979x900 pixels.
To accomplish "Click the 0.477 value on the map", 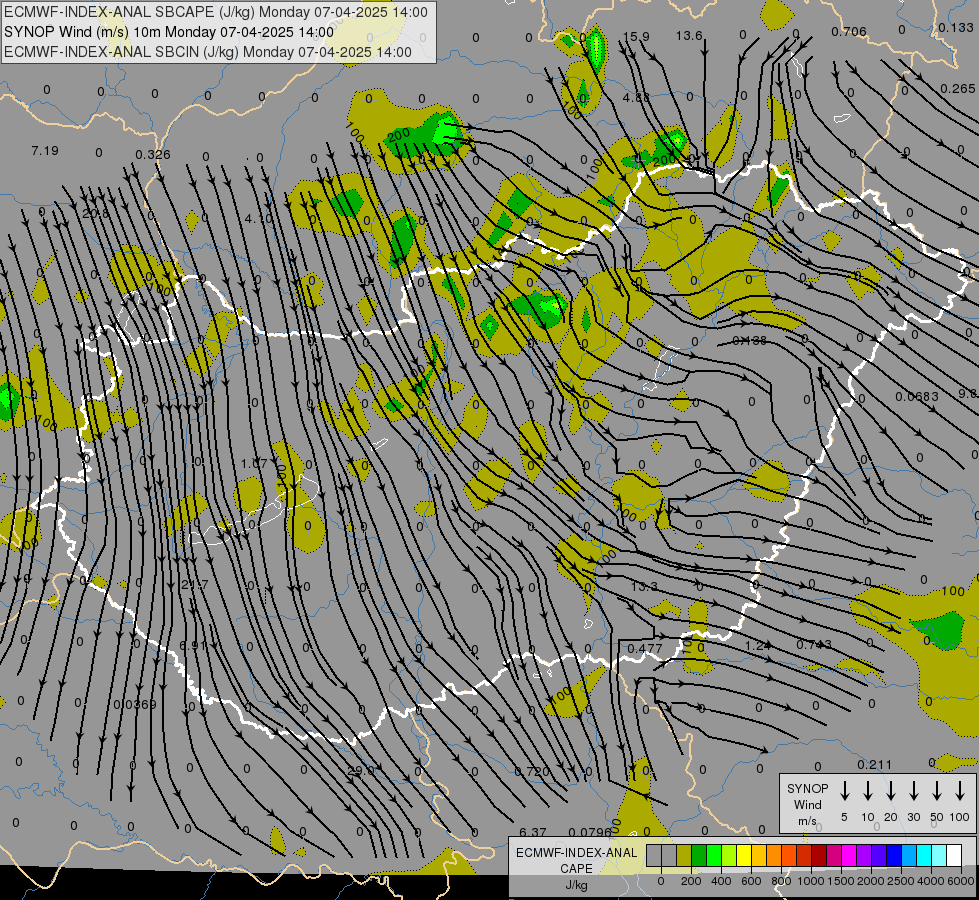I will pos(644,648).
